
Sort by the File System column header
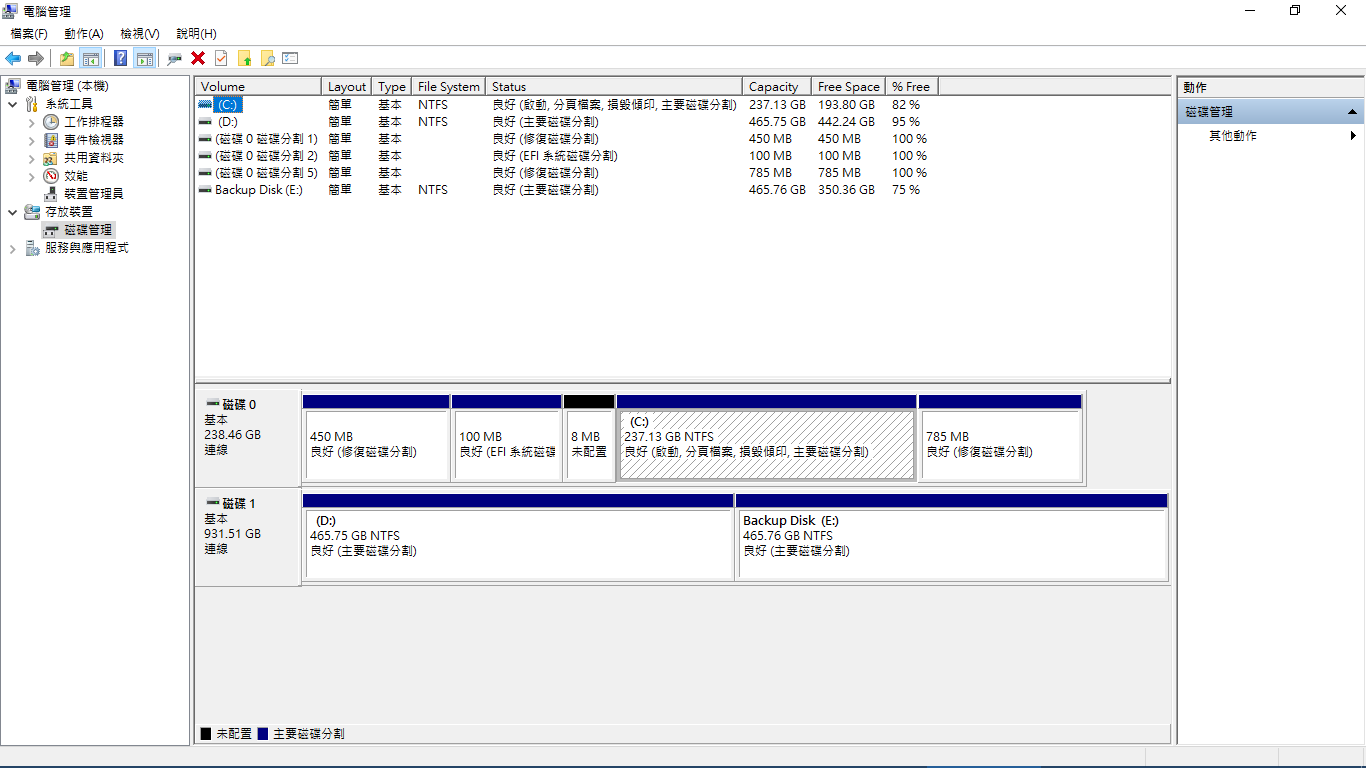point(449,87)
